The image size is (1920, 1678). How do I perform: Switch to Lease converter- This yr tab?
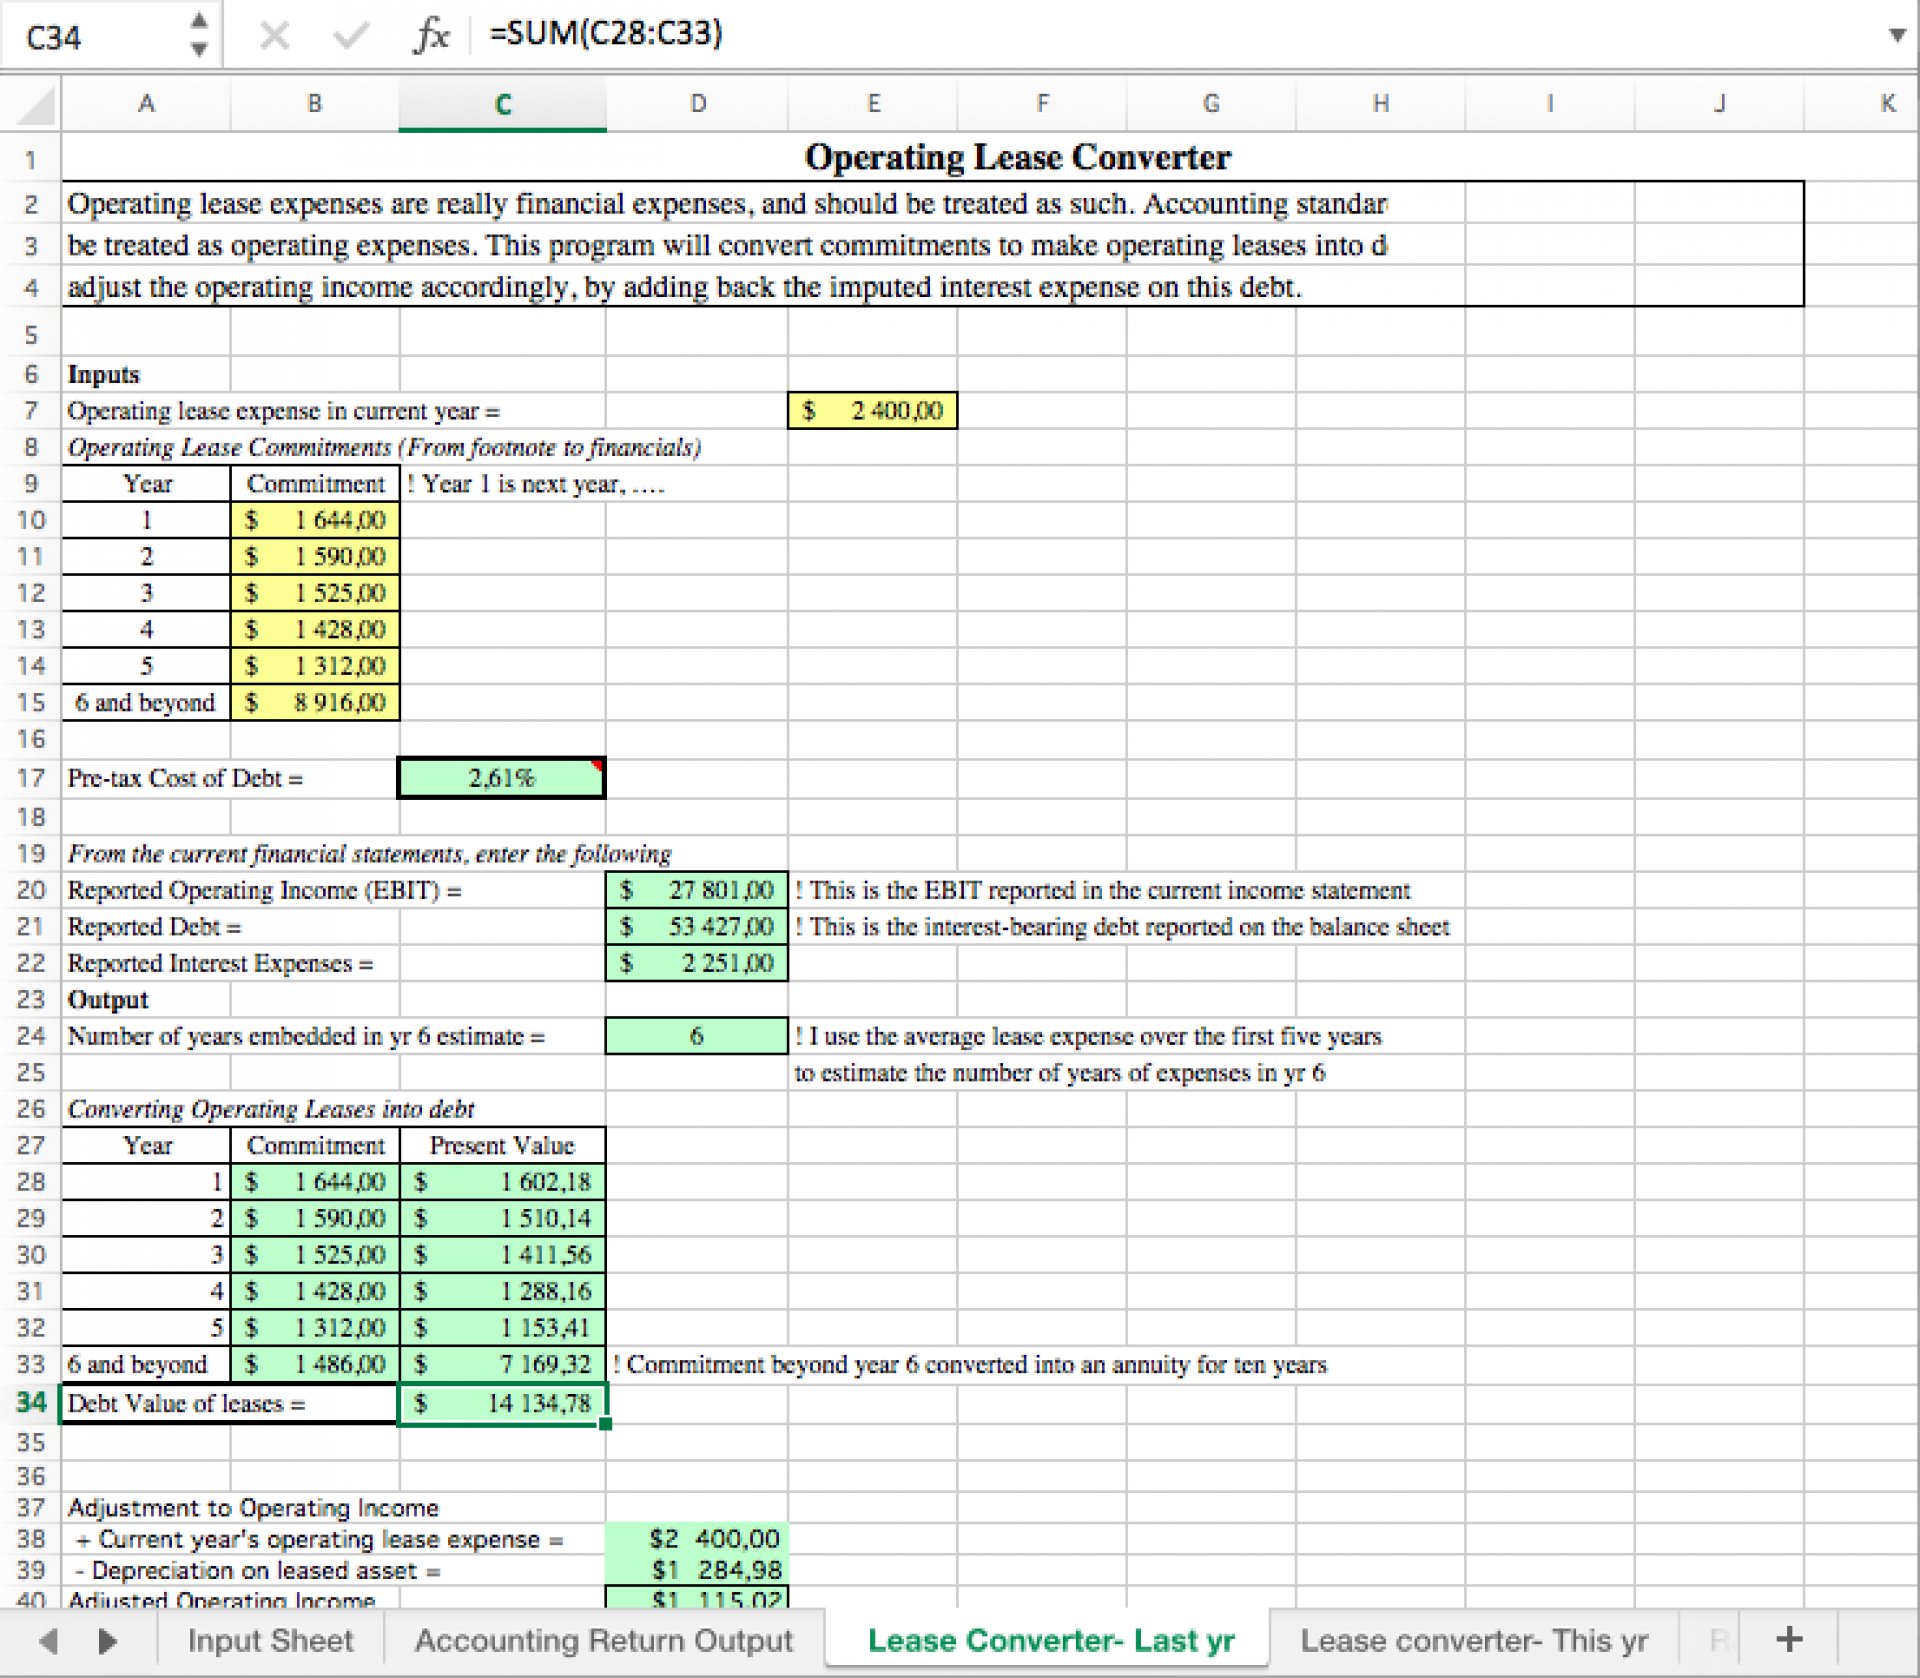pos(1474,1640)
